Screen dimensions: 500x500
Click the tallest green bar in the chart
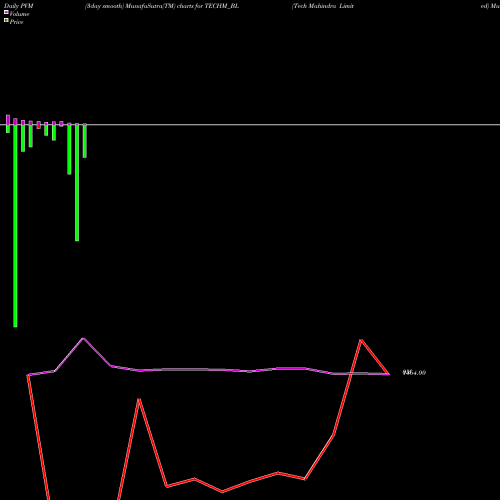pyautogui.click(x=15, y=226)
